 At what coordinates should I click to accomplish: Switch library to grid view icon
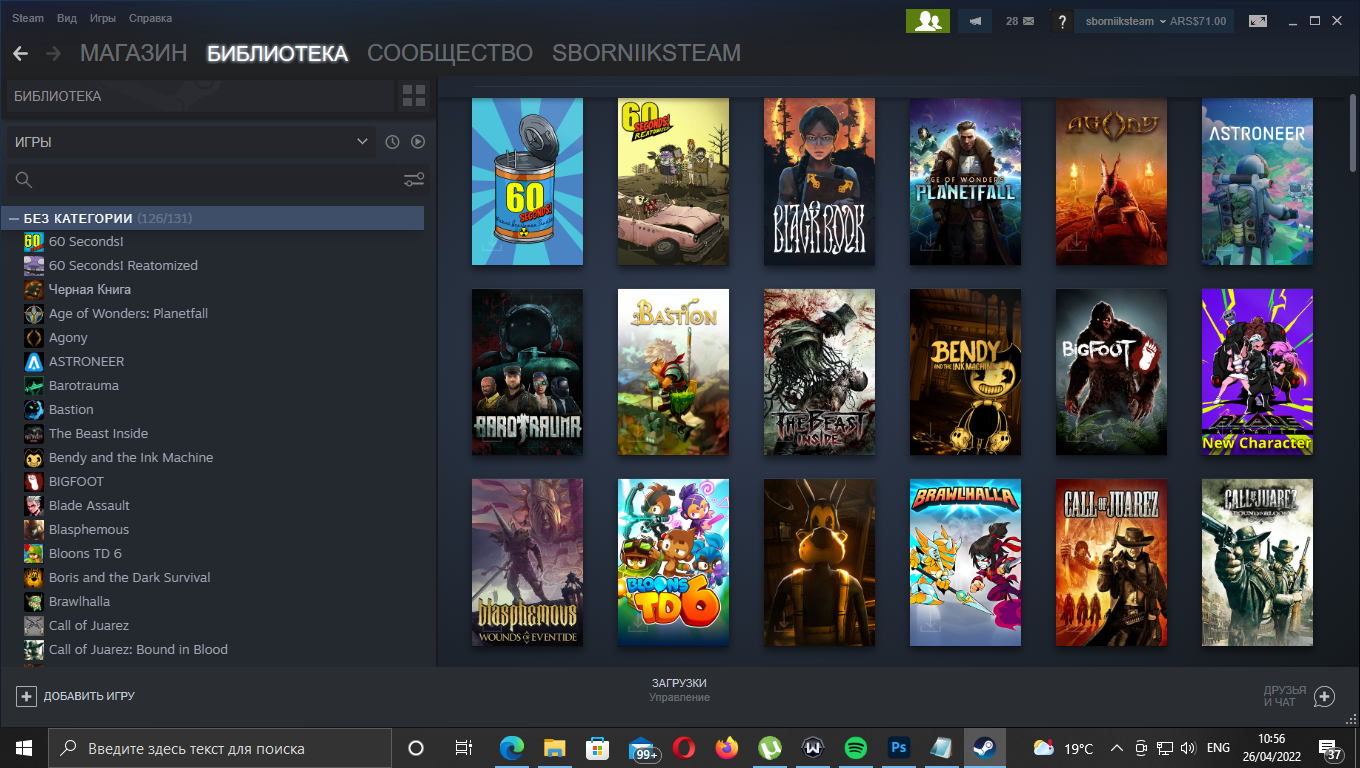[x=414, y=96]
